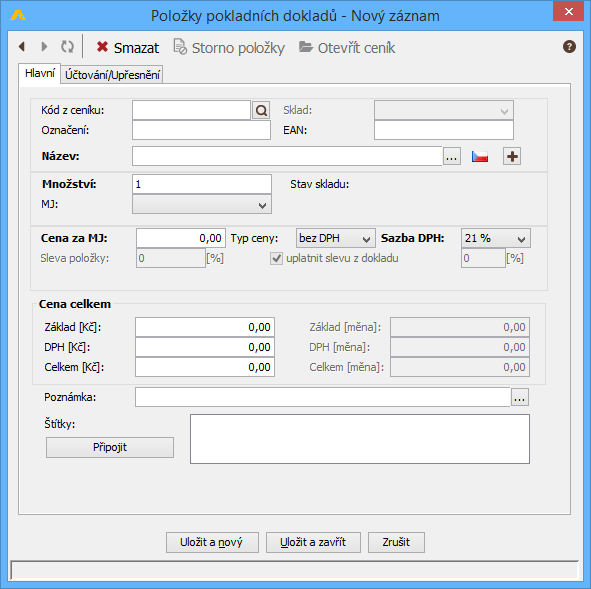Switch to Účtování/Upřesnění tab
This screenshot has height=589, width=591.
pos(112,75)
